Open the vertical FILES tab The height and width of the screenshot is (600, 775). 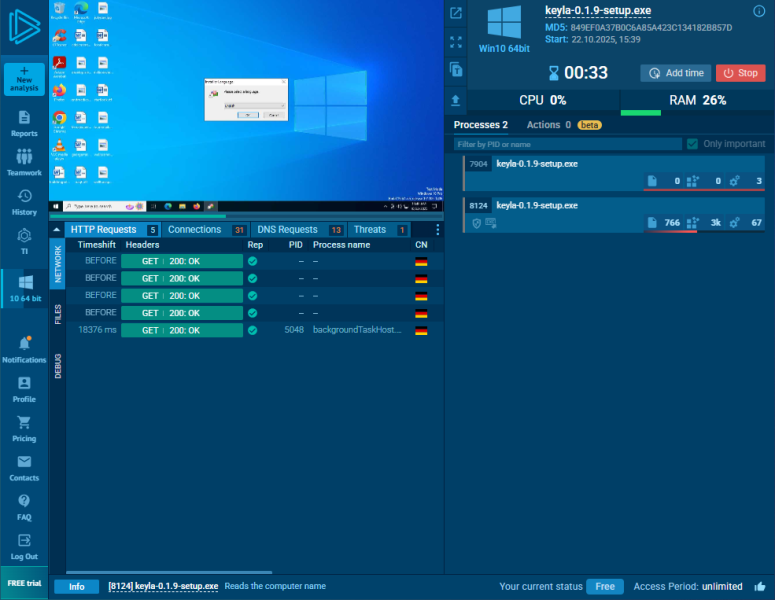click(x=58, y=314)
